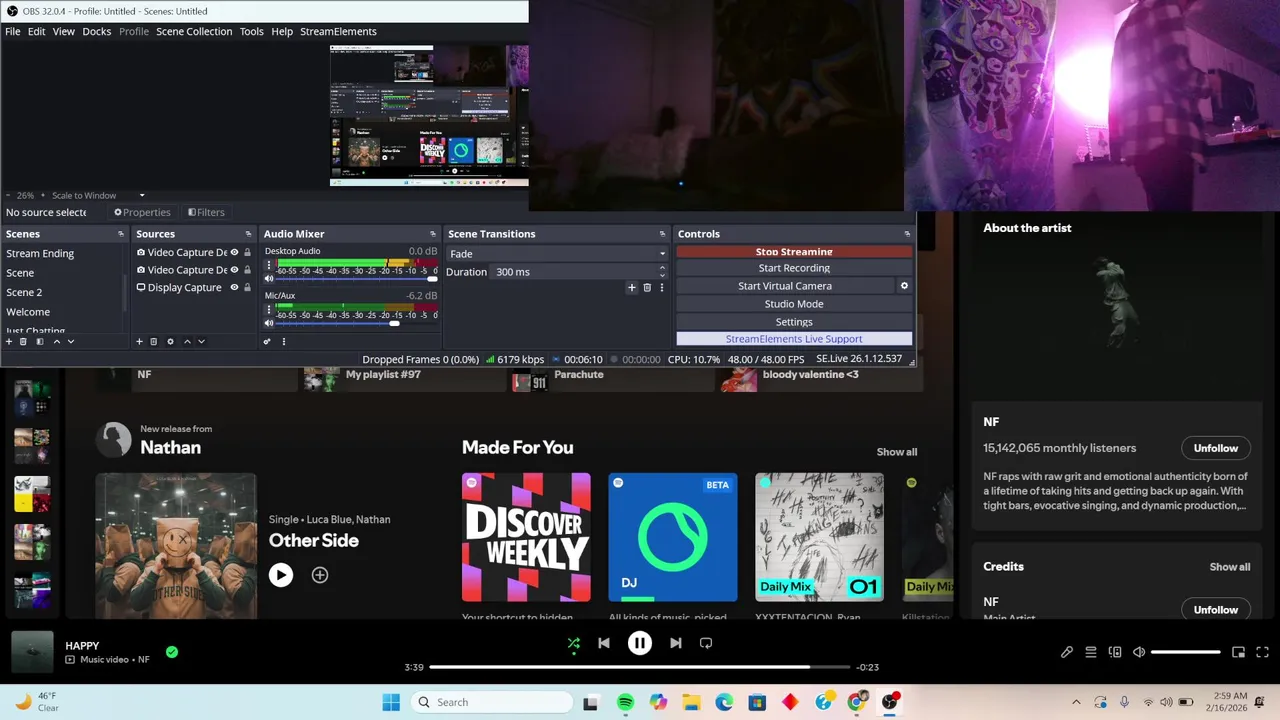Image resolution: width=1280 pixels, height=720 pixels.
Task: Pause the playing song in Spotify
Action: (x=640, y=643)
